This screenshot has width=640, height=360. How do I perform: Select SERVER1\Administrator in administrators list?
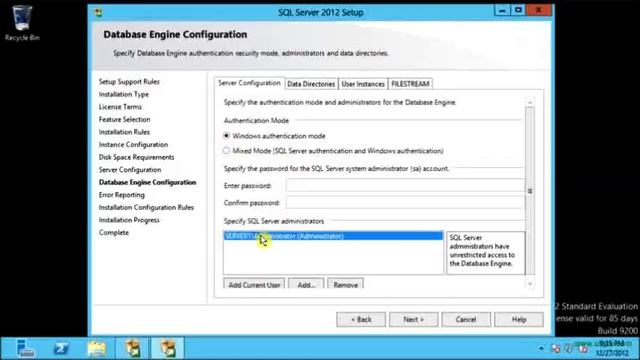click(x=333, y=236)
